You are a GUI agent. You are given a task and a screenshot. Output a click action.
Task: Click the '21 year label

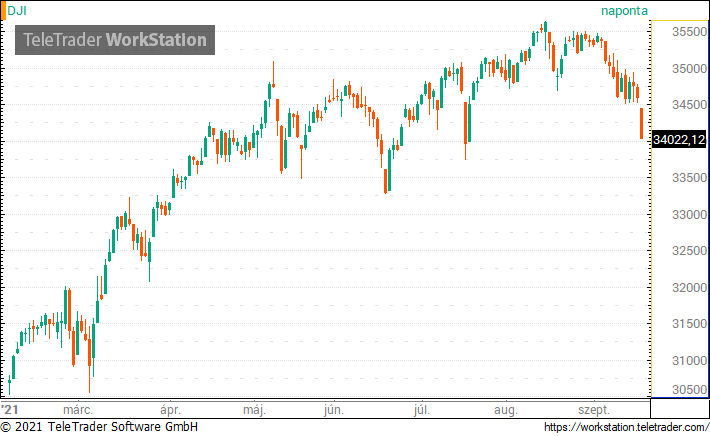(10, 410)
